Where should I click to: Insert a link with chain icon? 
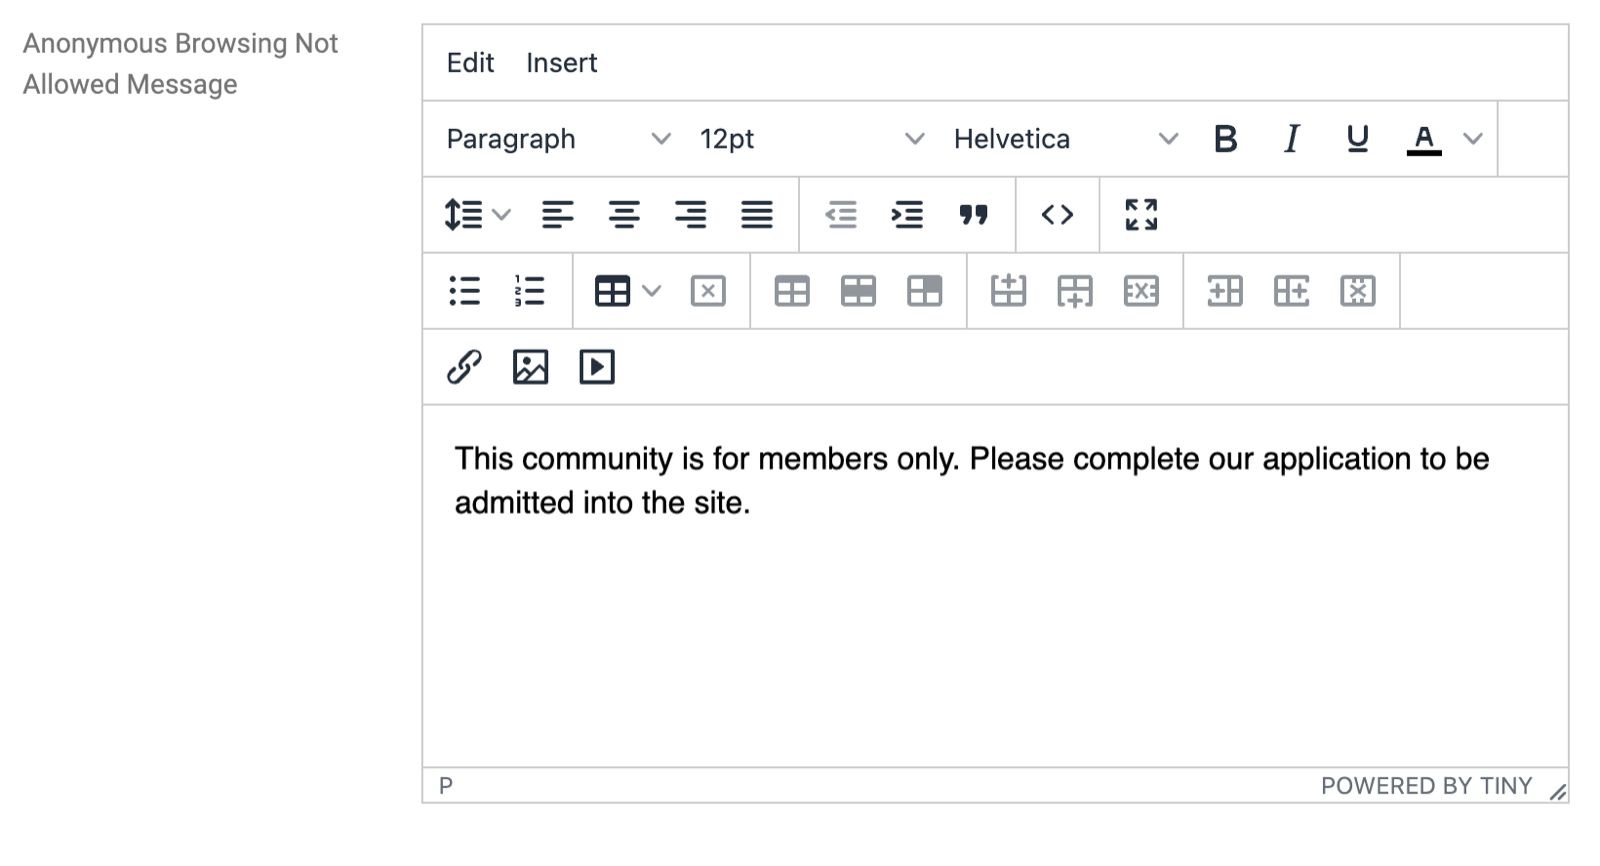click(x=464, y=367)
